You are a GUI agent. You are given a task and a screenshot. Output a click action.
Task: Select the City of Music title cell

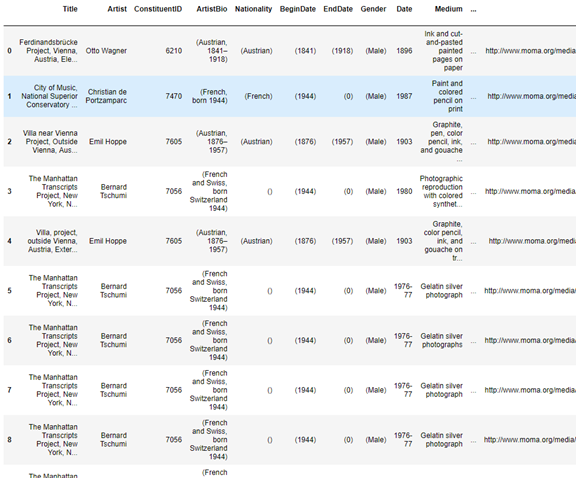49,96
